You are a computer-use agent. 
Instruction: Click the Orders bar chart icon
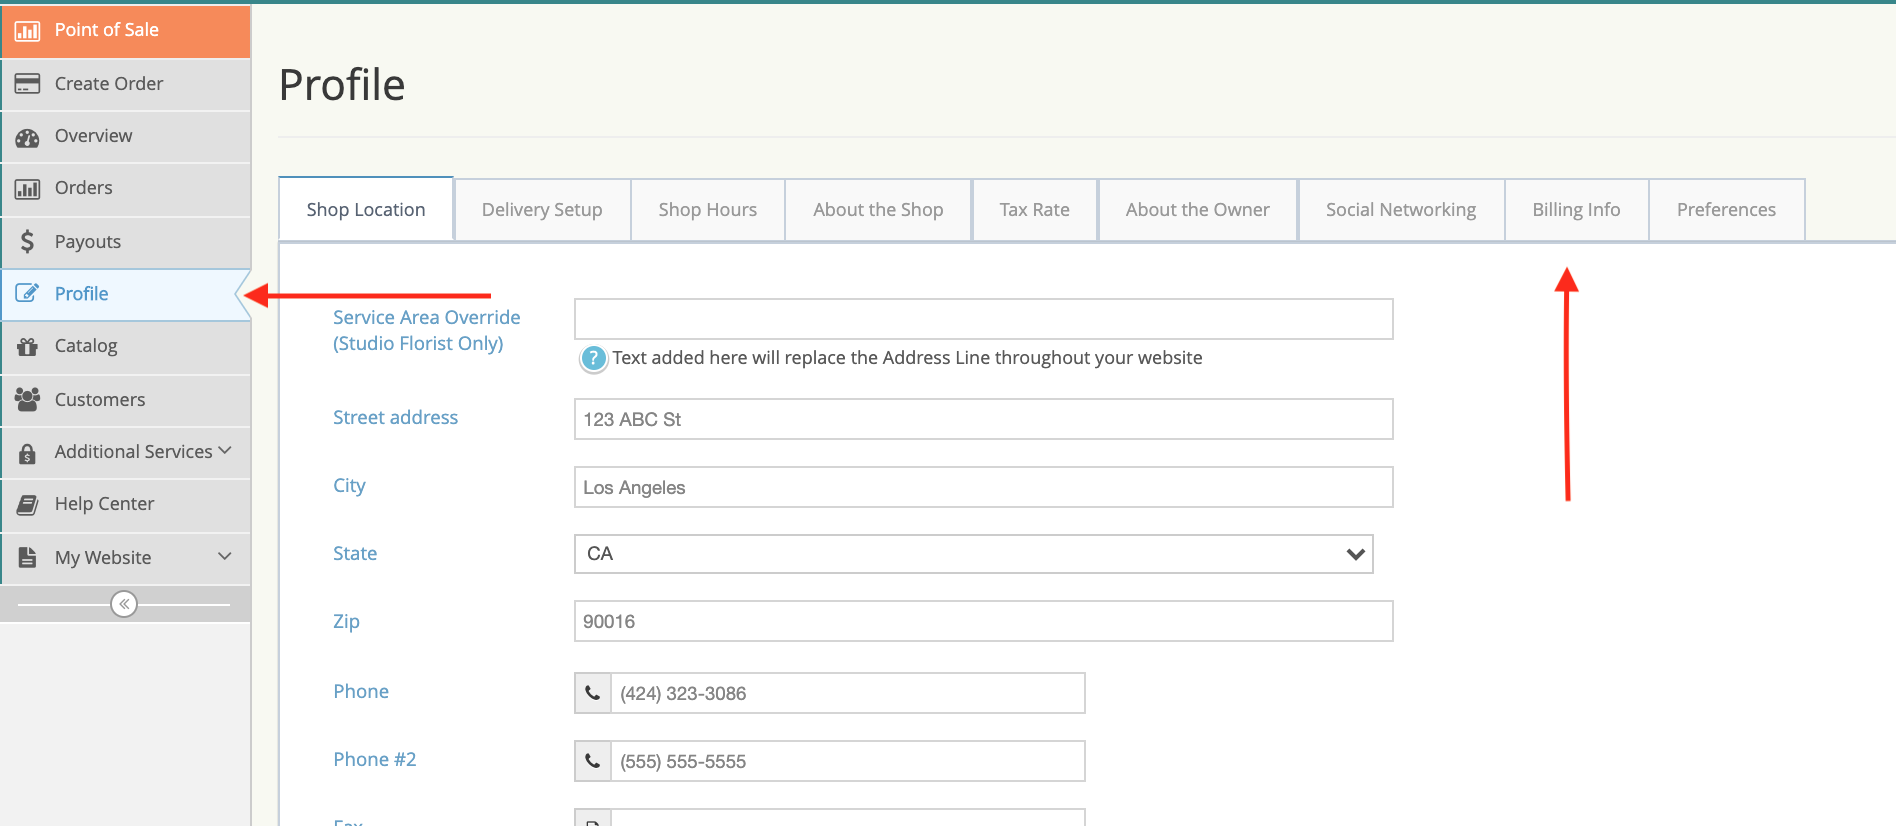pos(27,189)
